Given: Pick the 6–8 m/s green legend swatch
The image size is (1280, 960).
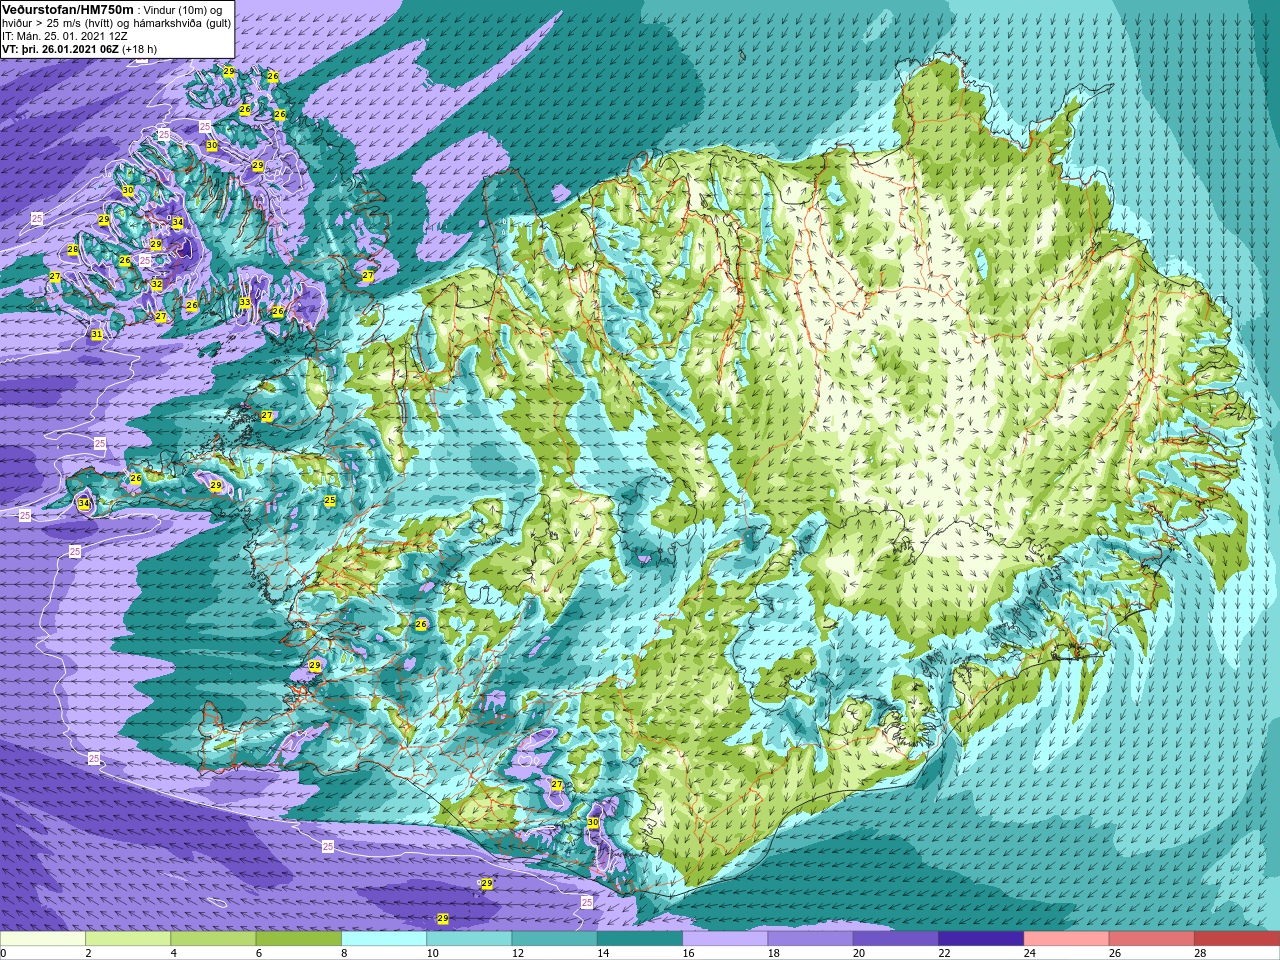Looking at the screenshot, I should coord(298,939).
